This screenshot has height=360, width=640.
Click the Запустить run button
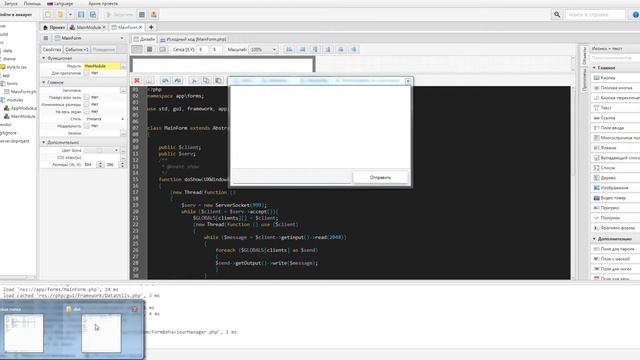coord(119,15)
